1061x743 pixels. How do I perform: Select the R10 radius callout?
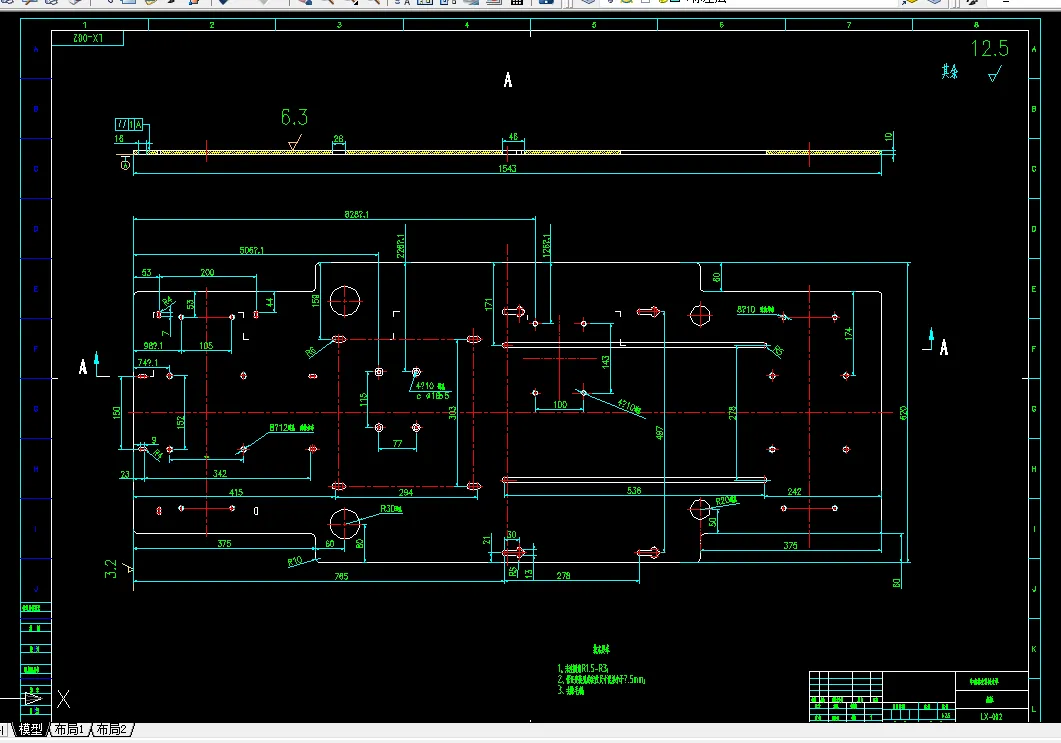point(294,561)
